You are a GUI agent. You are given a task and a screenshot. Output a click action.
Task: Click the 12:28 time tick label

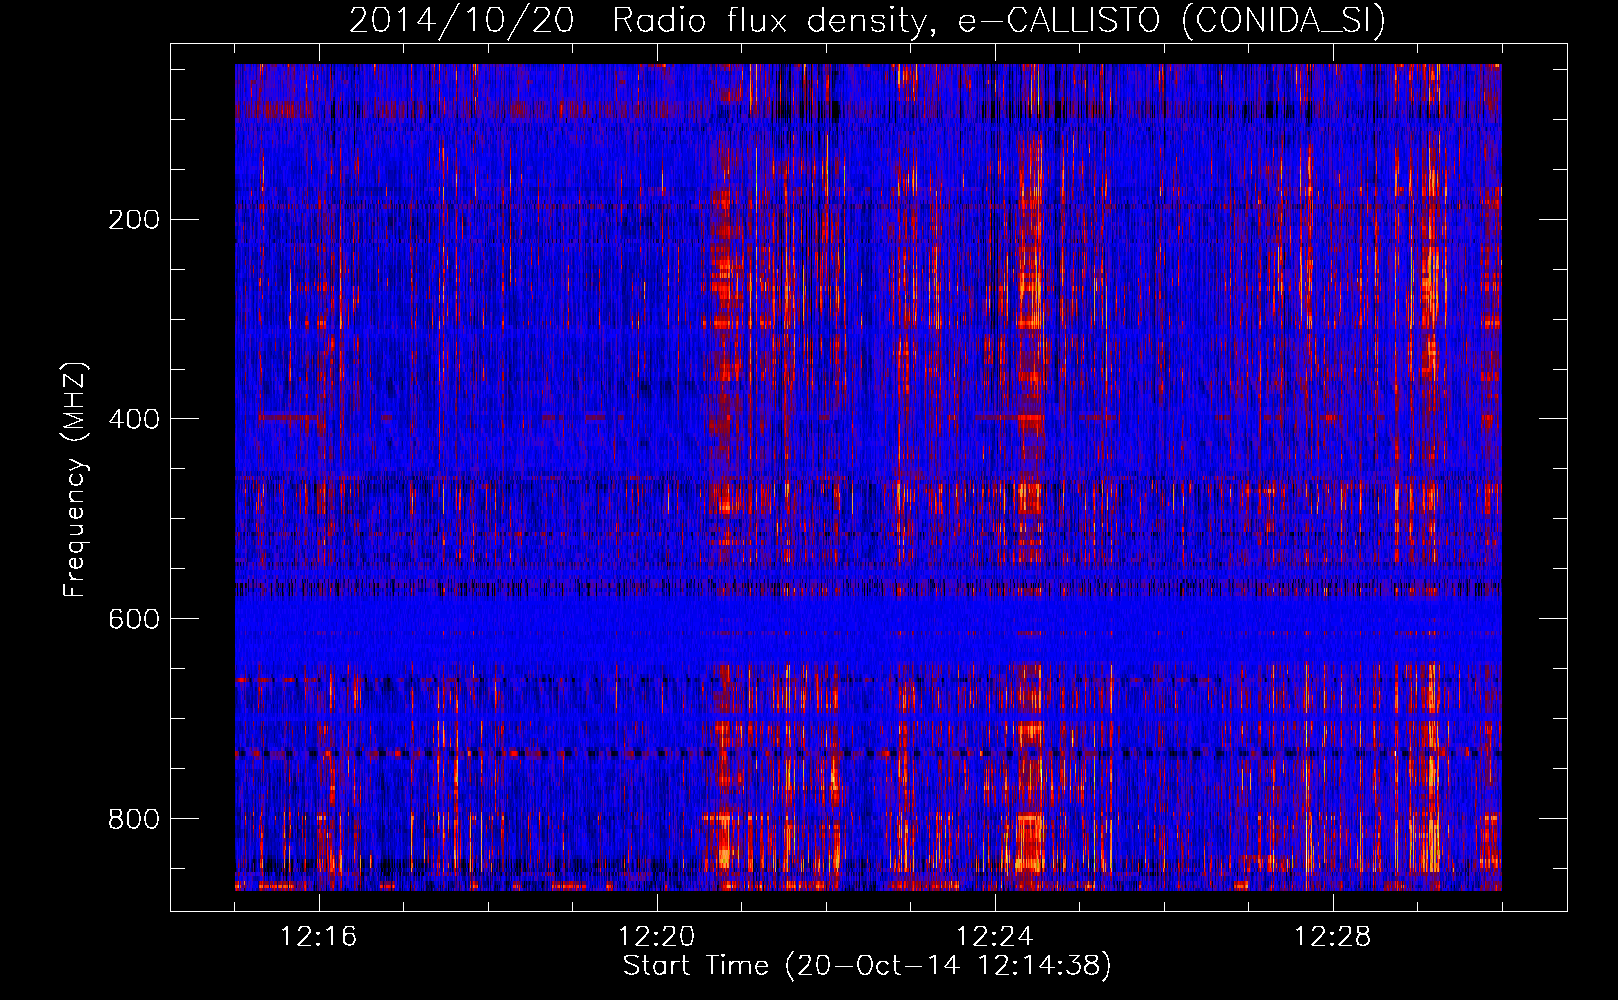pyautogui.click(x=1333, y=937)
